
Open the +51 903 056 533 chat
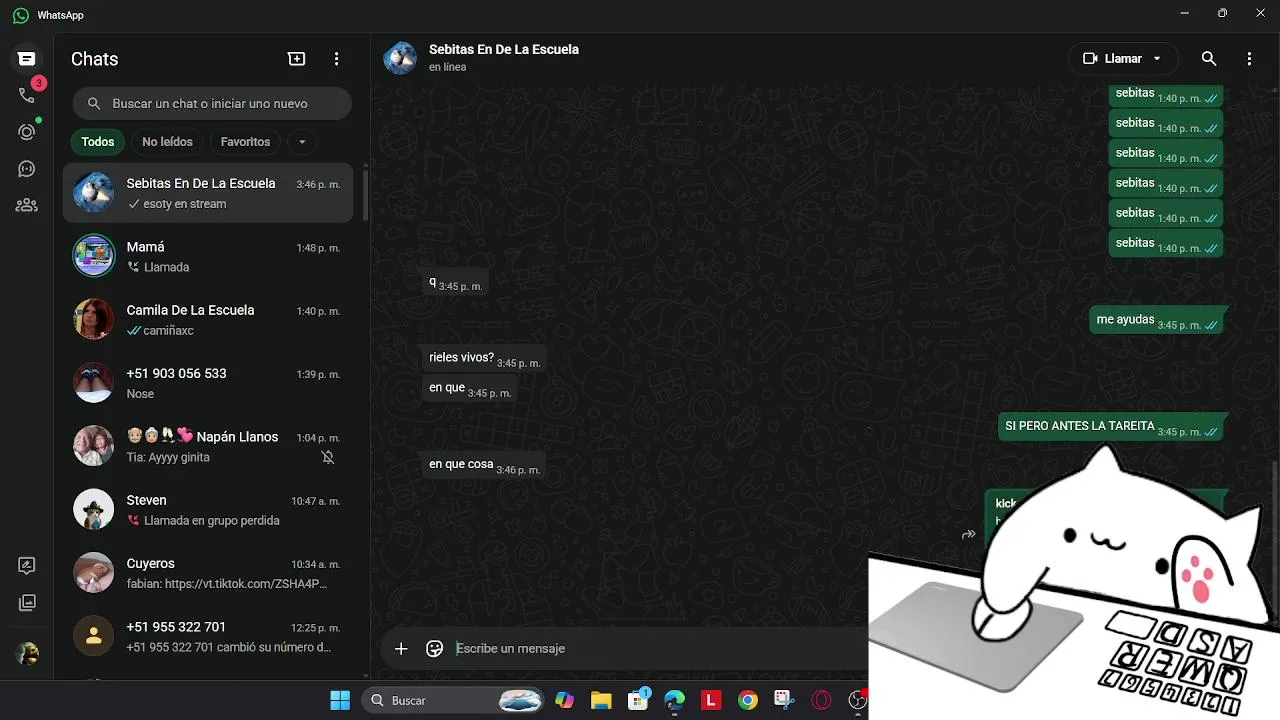click(x=208, y=383)
